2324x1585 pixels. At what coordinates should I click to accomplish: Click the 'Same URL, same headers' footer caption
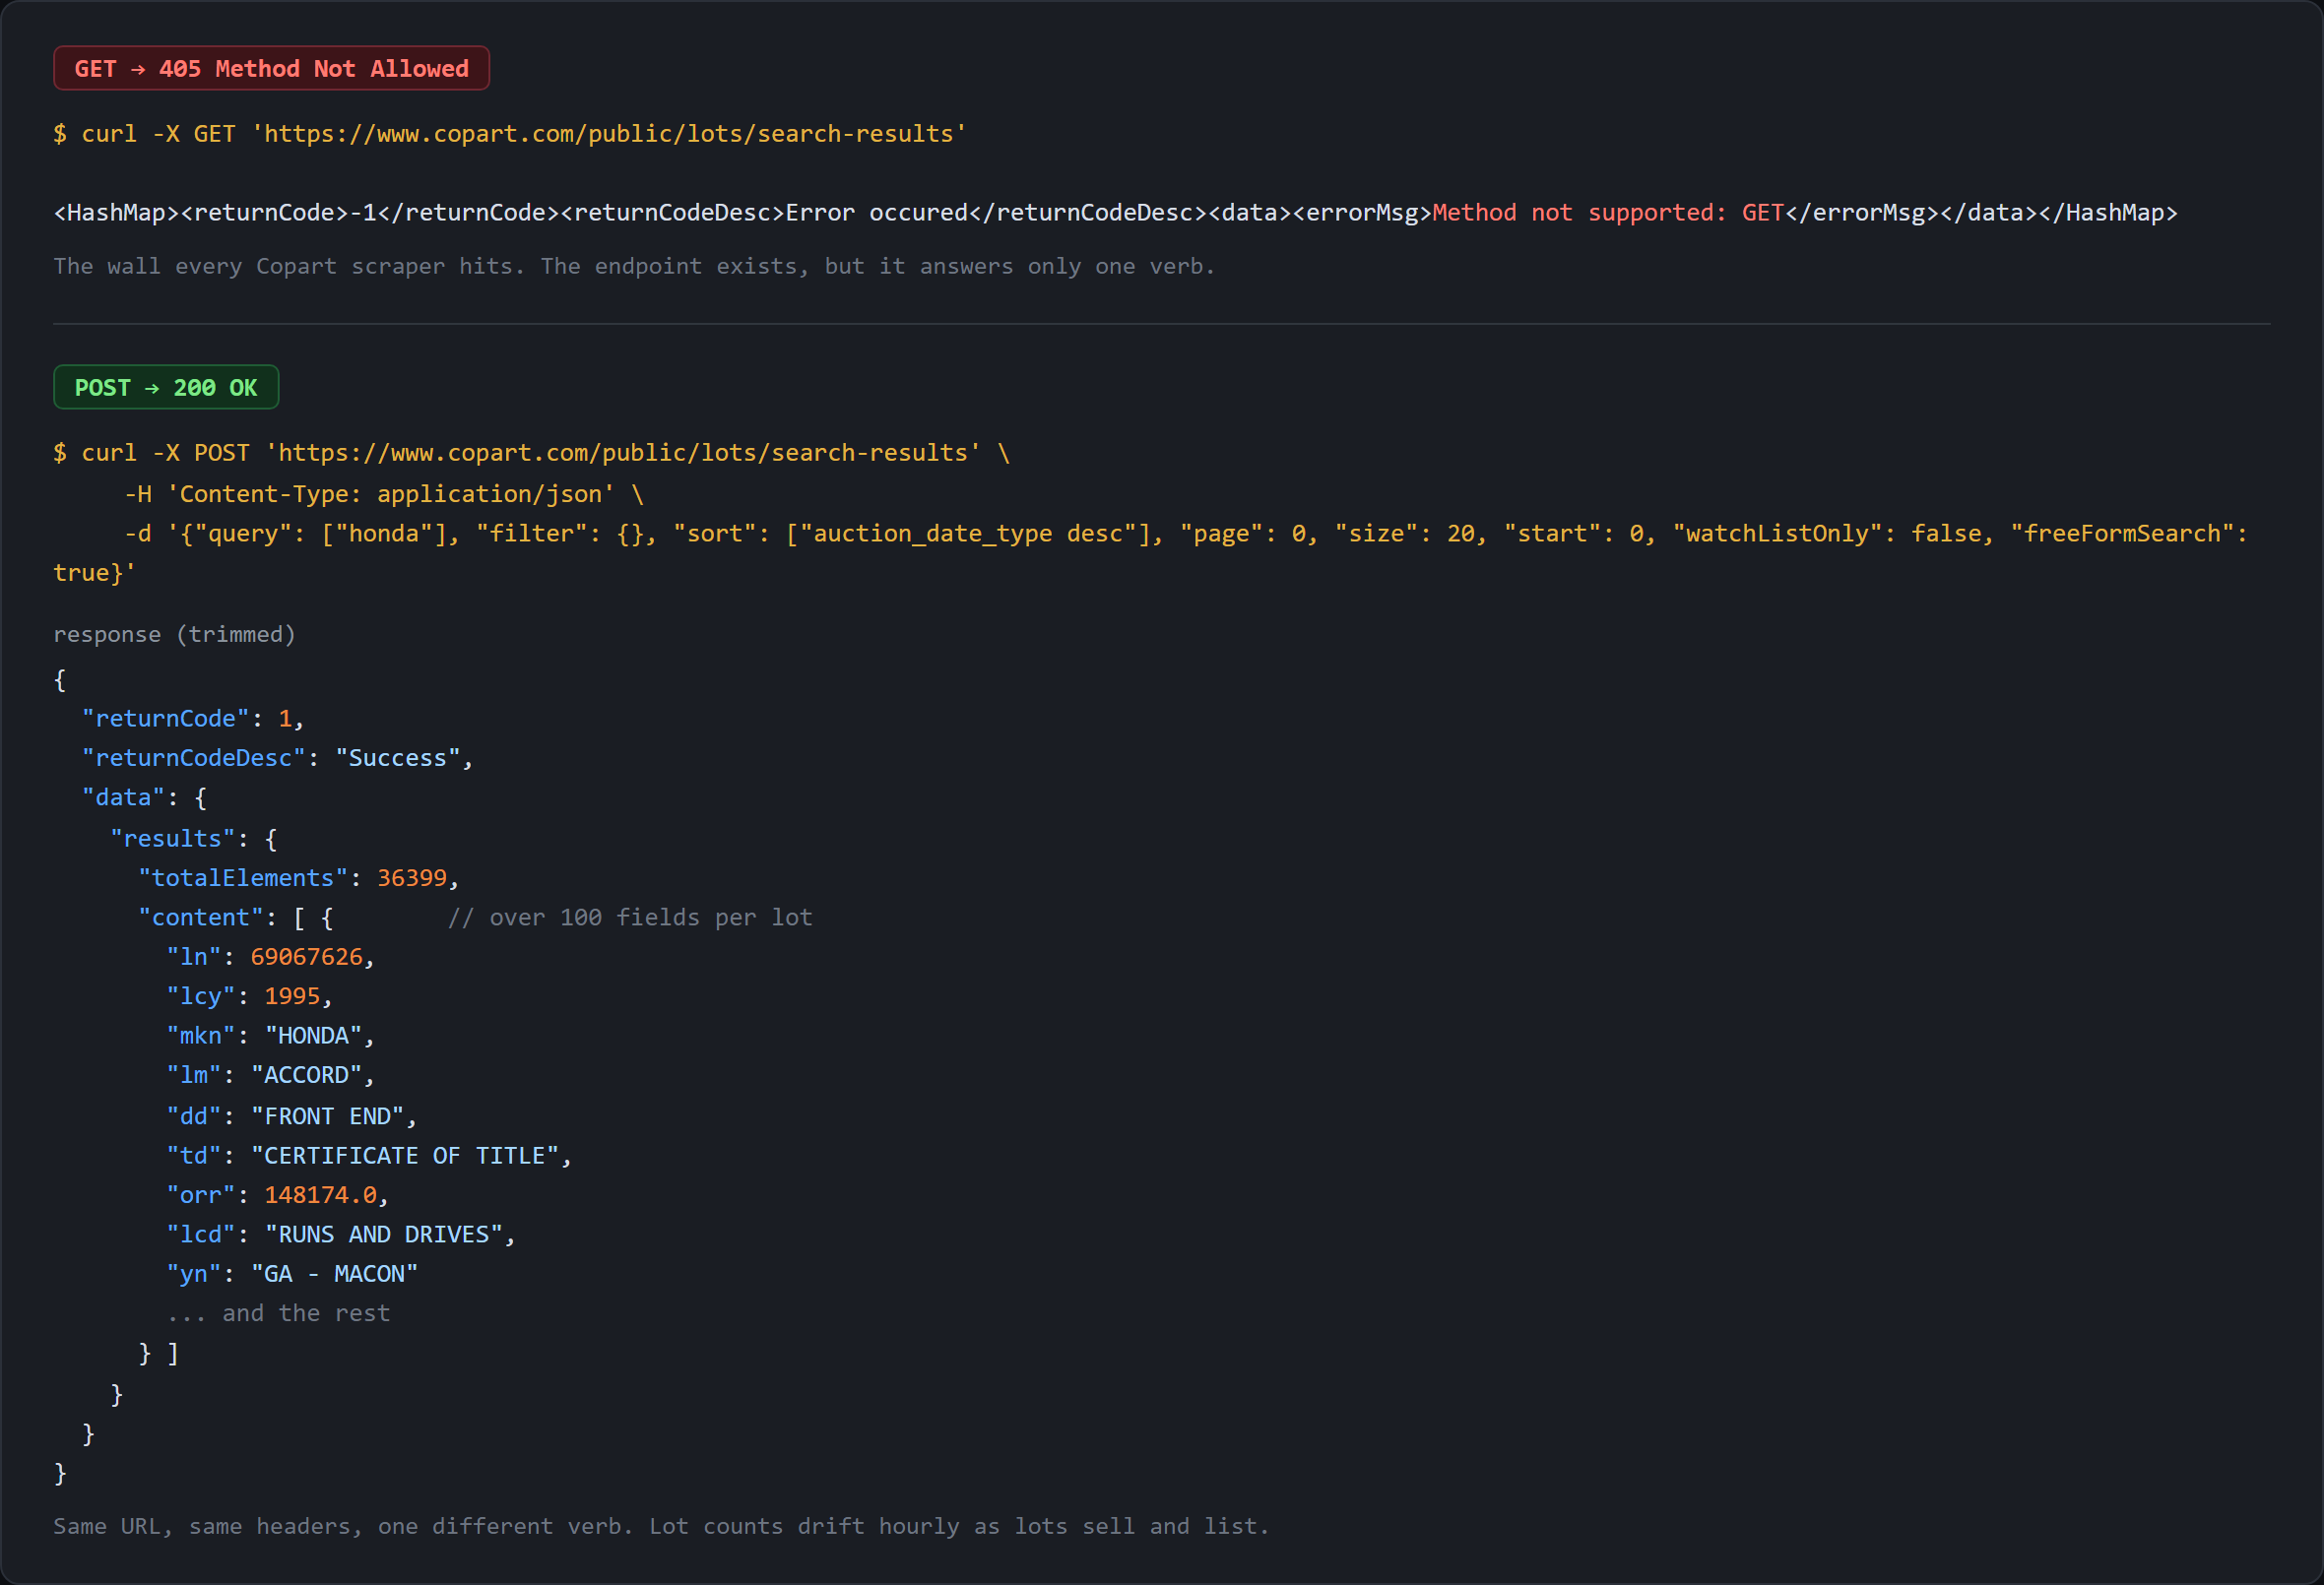pyautogui.click(x=661, y=1526)
